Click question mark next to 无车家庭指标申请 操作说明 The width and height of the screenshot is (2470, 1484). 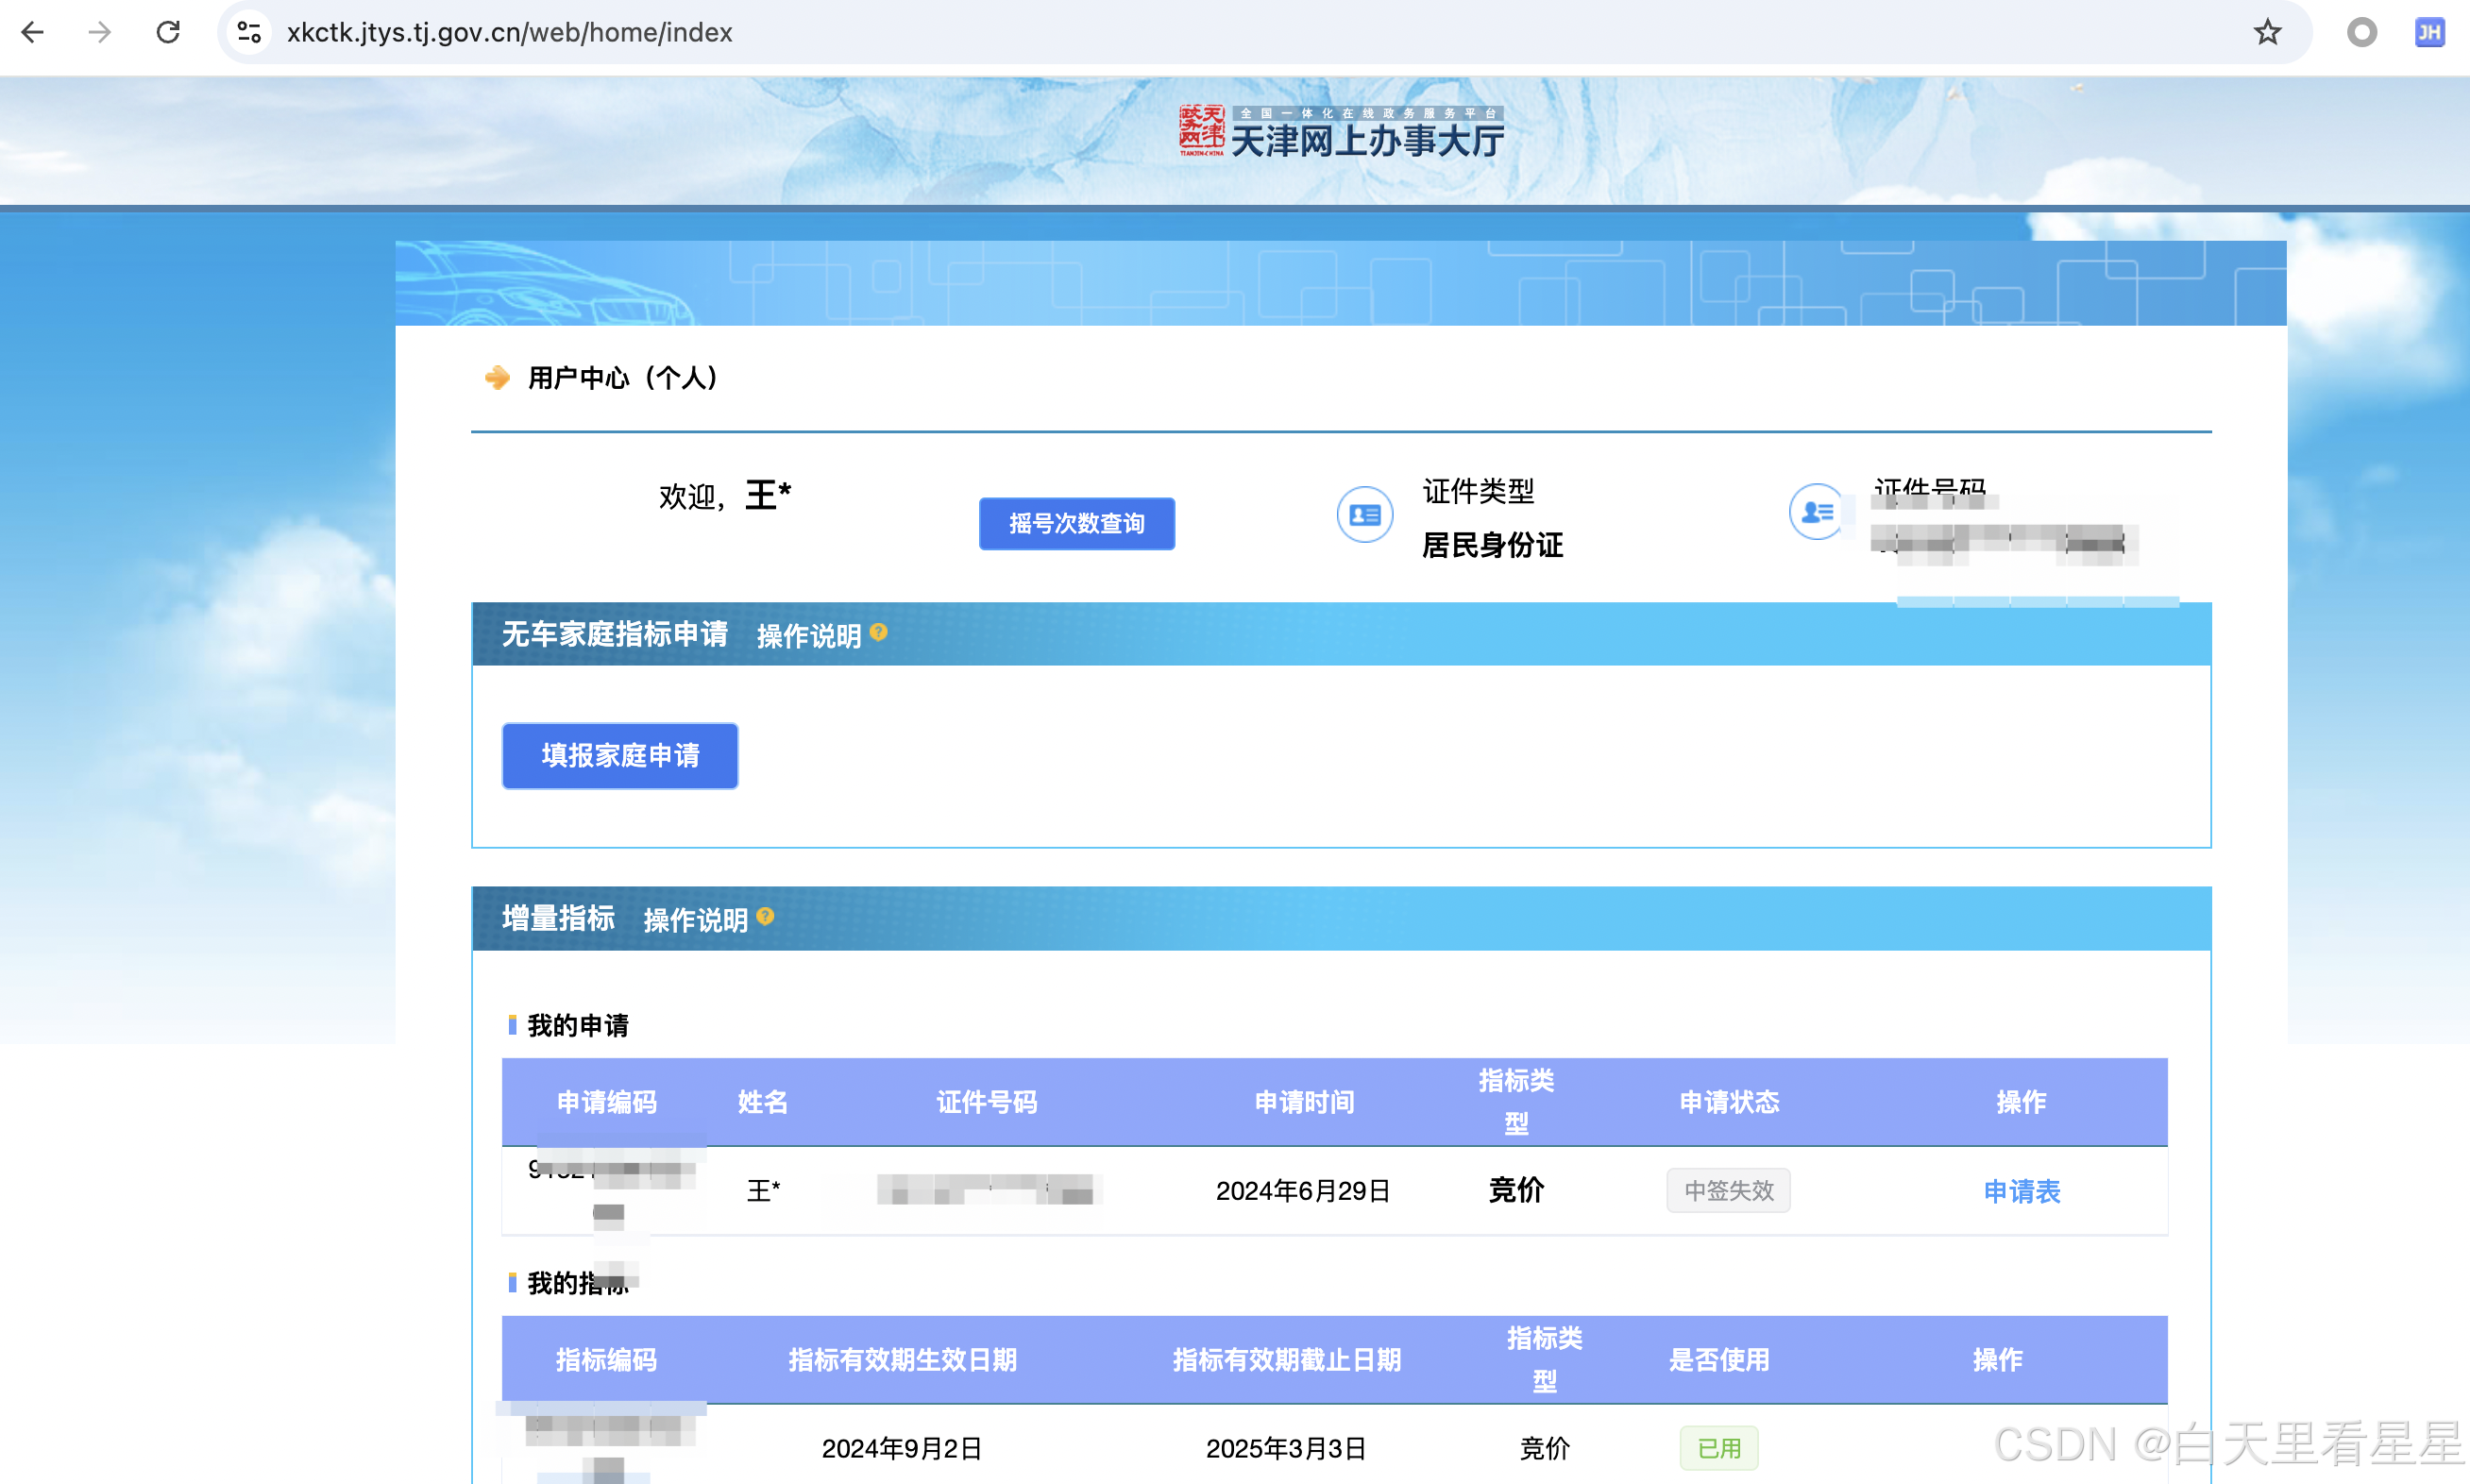(x=878, y=632)
